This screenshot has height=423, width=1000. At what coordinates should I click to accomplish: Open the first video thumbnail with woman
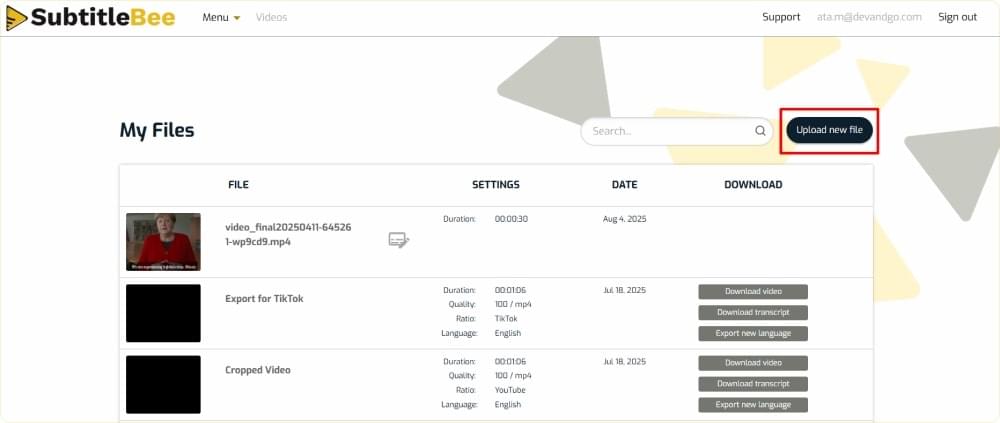(163, 241)
